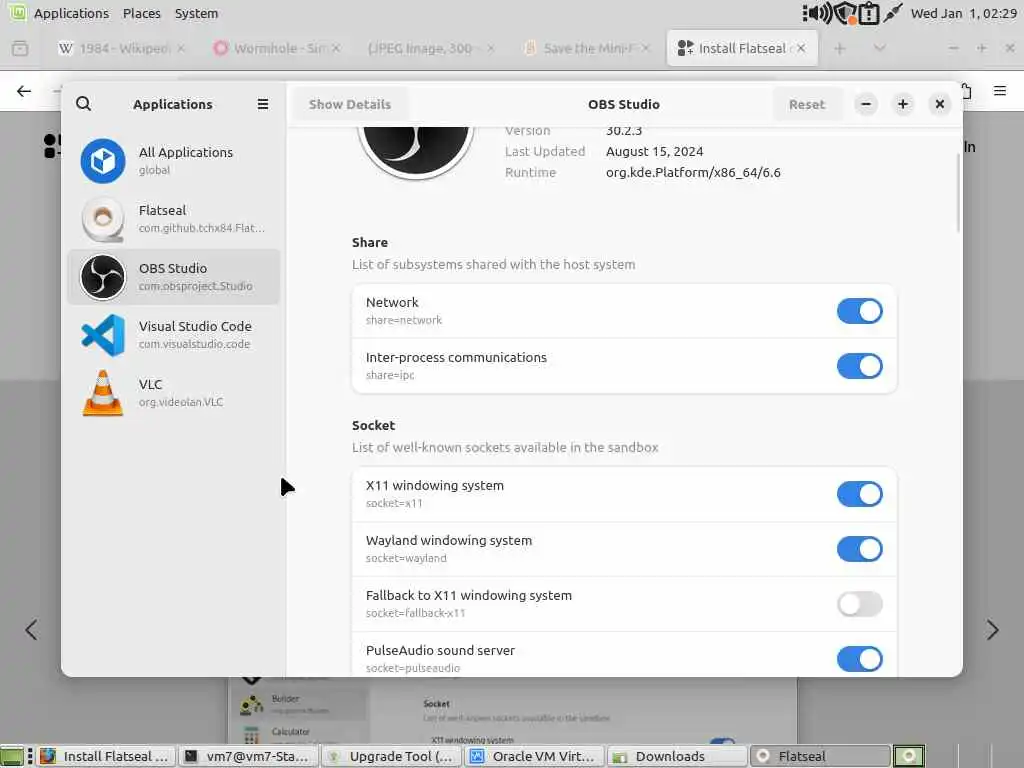The width and height of the screenshot is (1024, 768).
Task: Click the Show Details button
Action: click(x=350, y=104)
